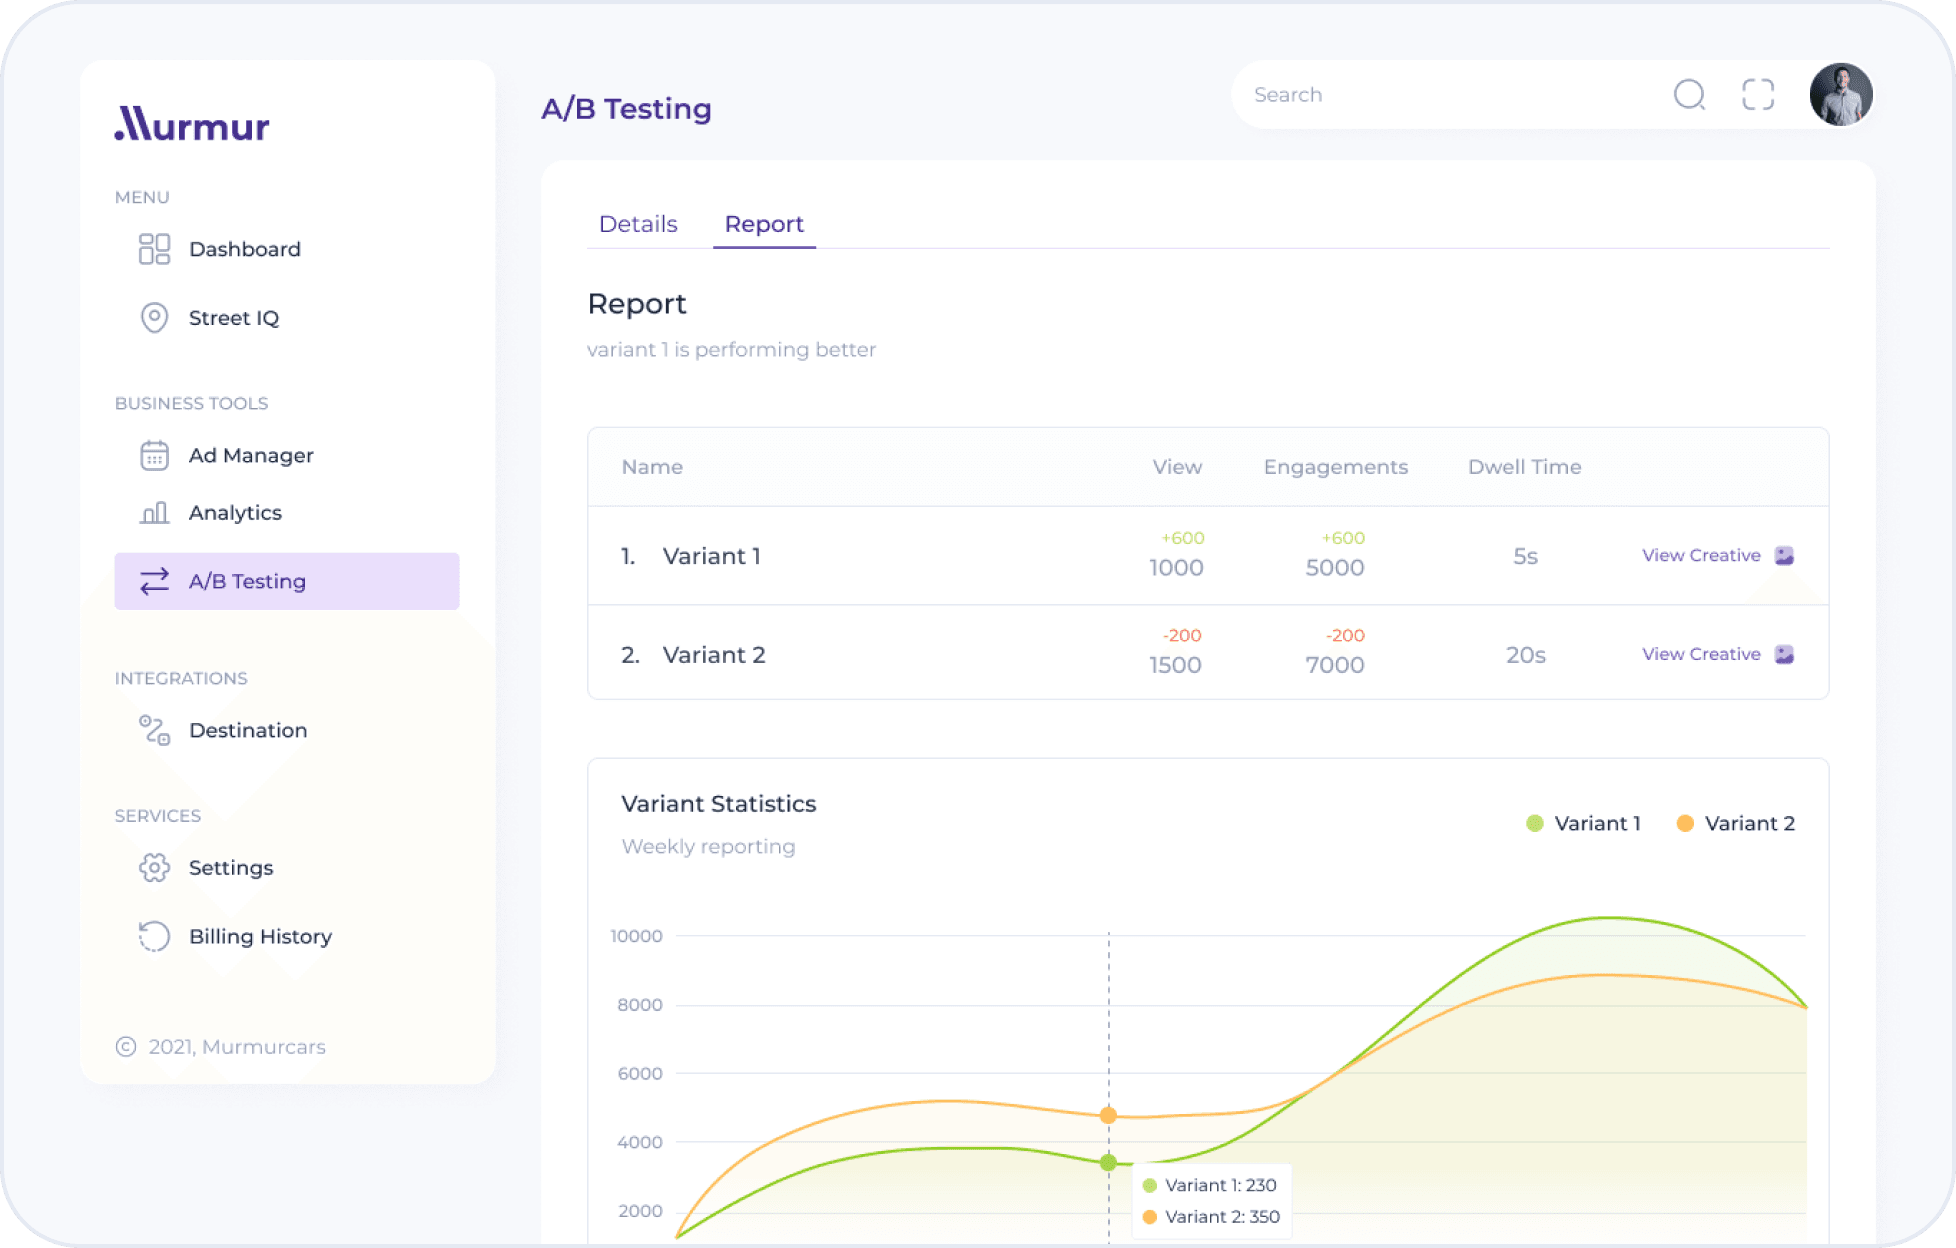The height and width of the screenshot is (1248, 1956).
Task: Open View Creative for Variant 1
Action: tap(1701, 556)
